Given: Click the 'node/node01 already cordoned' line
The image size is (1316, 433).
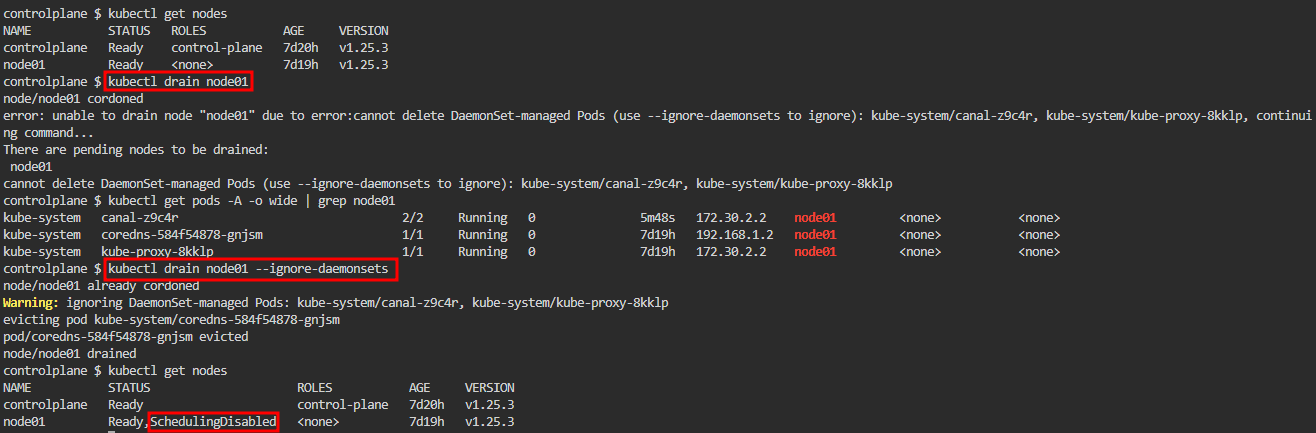Looking at the screenshot, I should (x=101, y=286).
